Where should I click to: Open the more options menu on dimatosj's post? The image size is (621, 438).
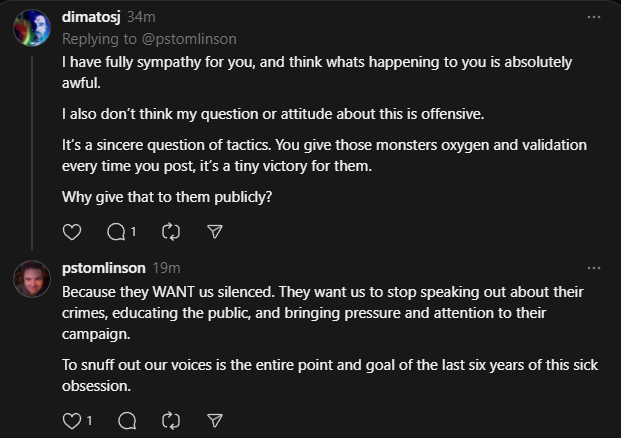(x=594, y=17)
